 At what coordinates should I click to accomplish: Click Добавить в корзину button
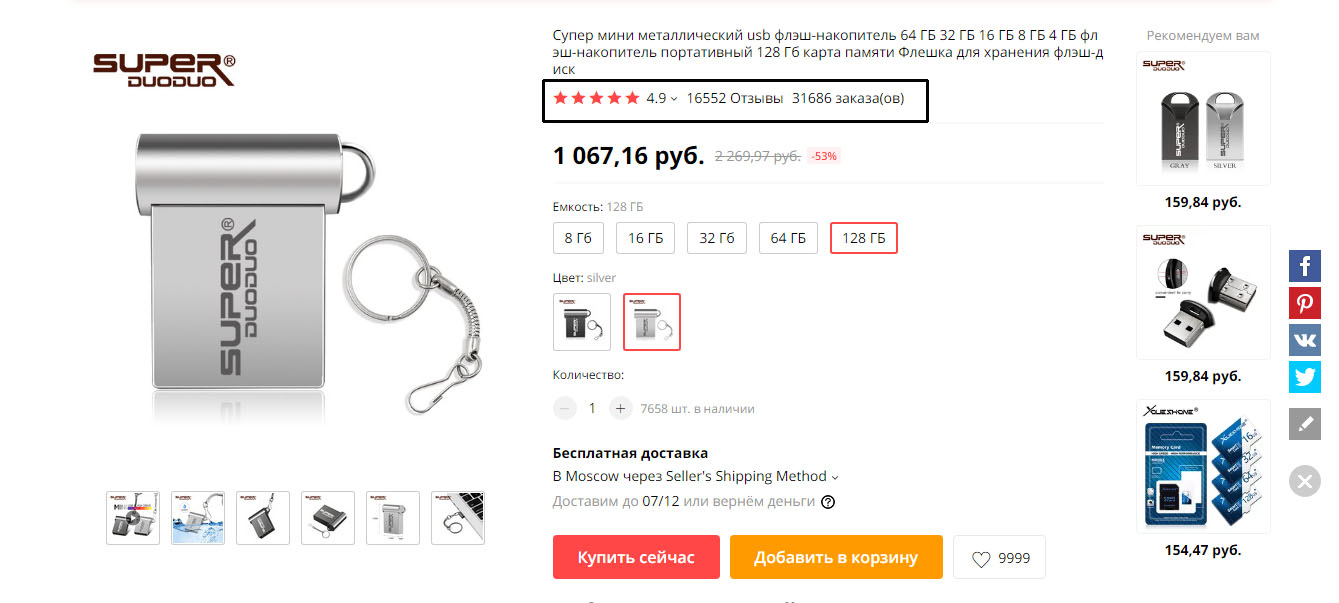836,557
